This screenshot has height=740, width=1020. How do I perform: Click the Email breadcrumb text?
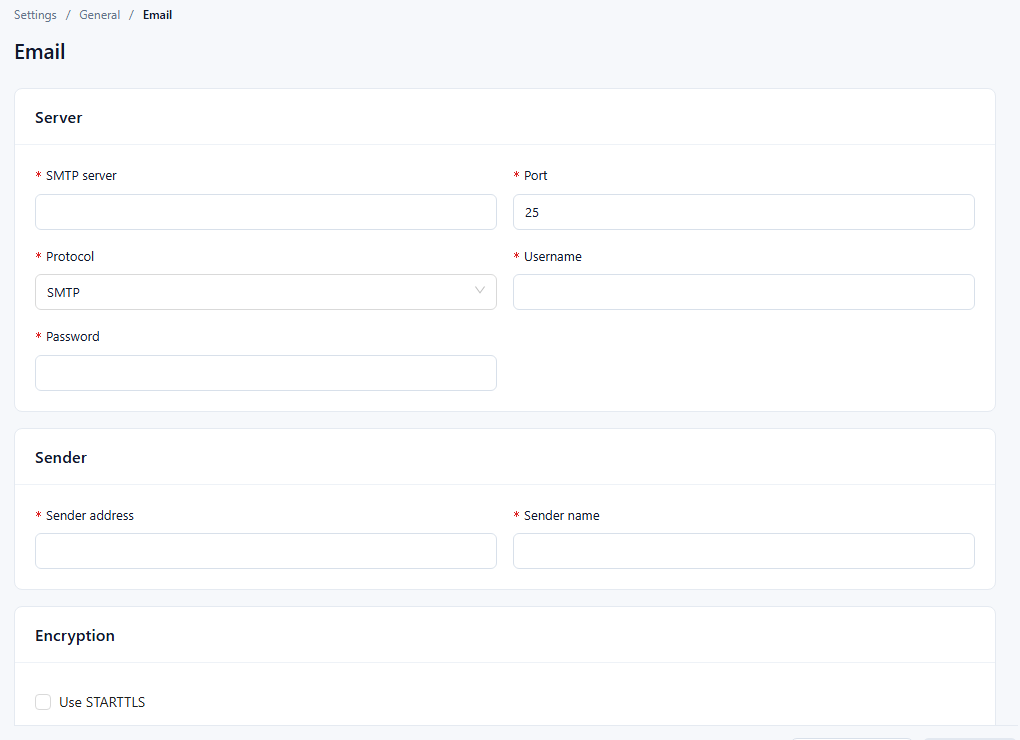tap(157, 15)
